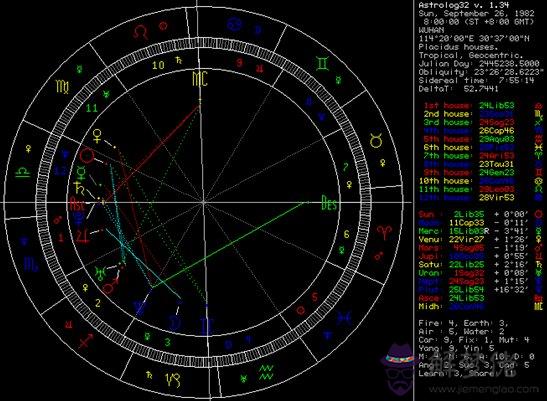Select the 'Placidus houses.' line
Screen dimensions: 547x401
457,47
